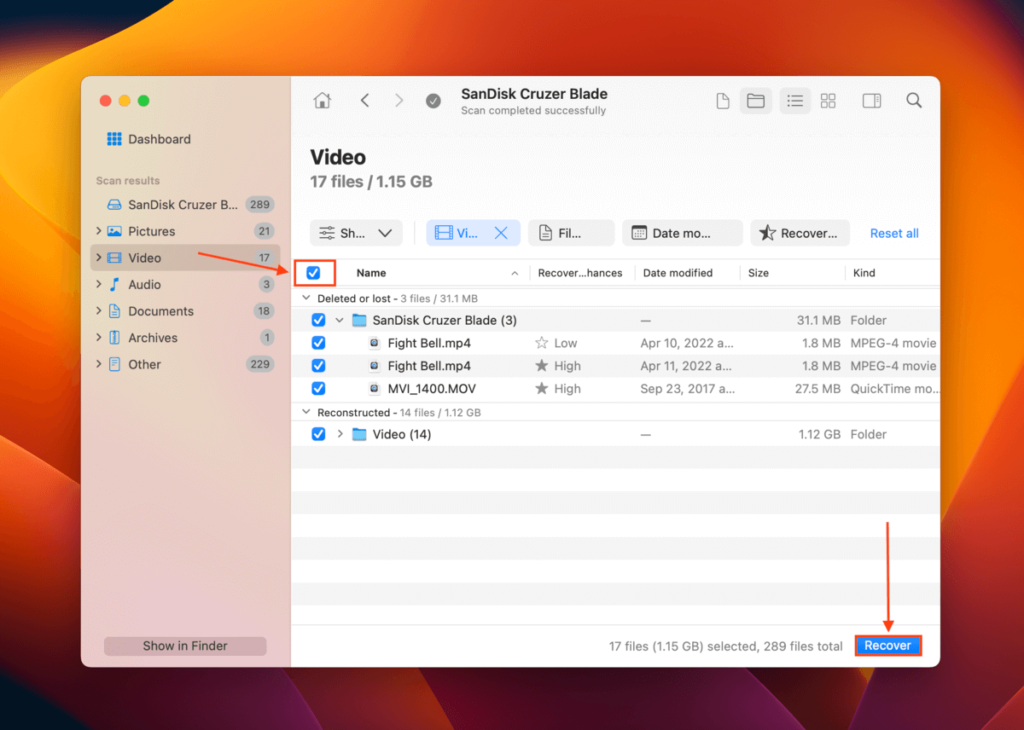This screenshot has height=730, width=1024.
Task: Uncheck MVI_1400.MOV checkbox
Action: 318,389
